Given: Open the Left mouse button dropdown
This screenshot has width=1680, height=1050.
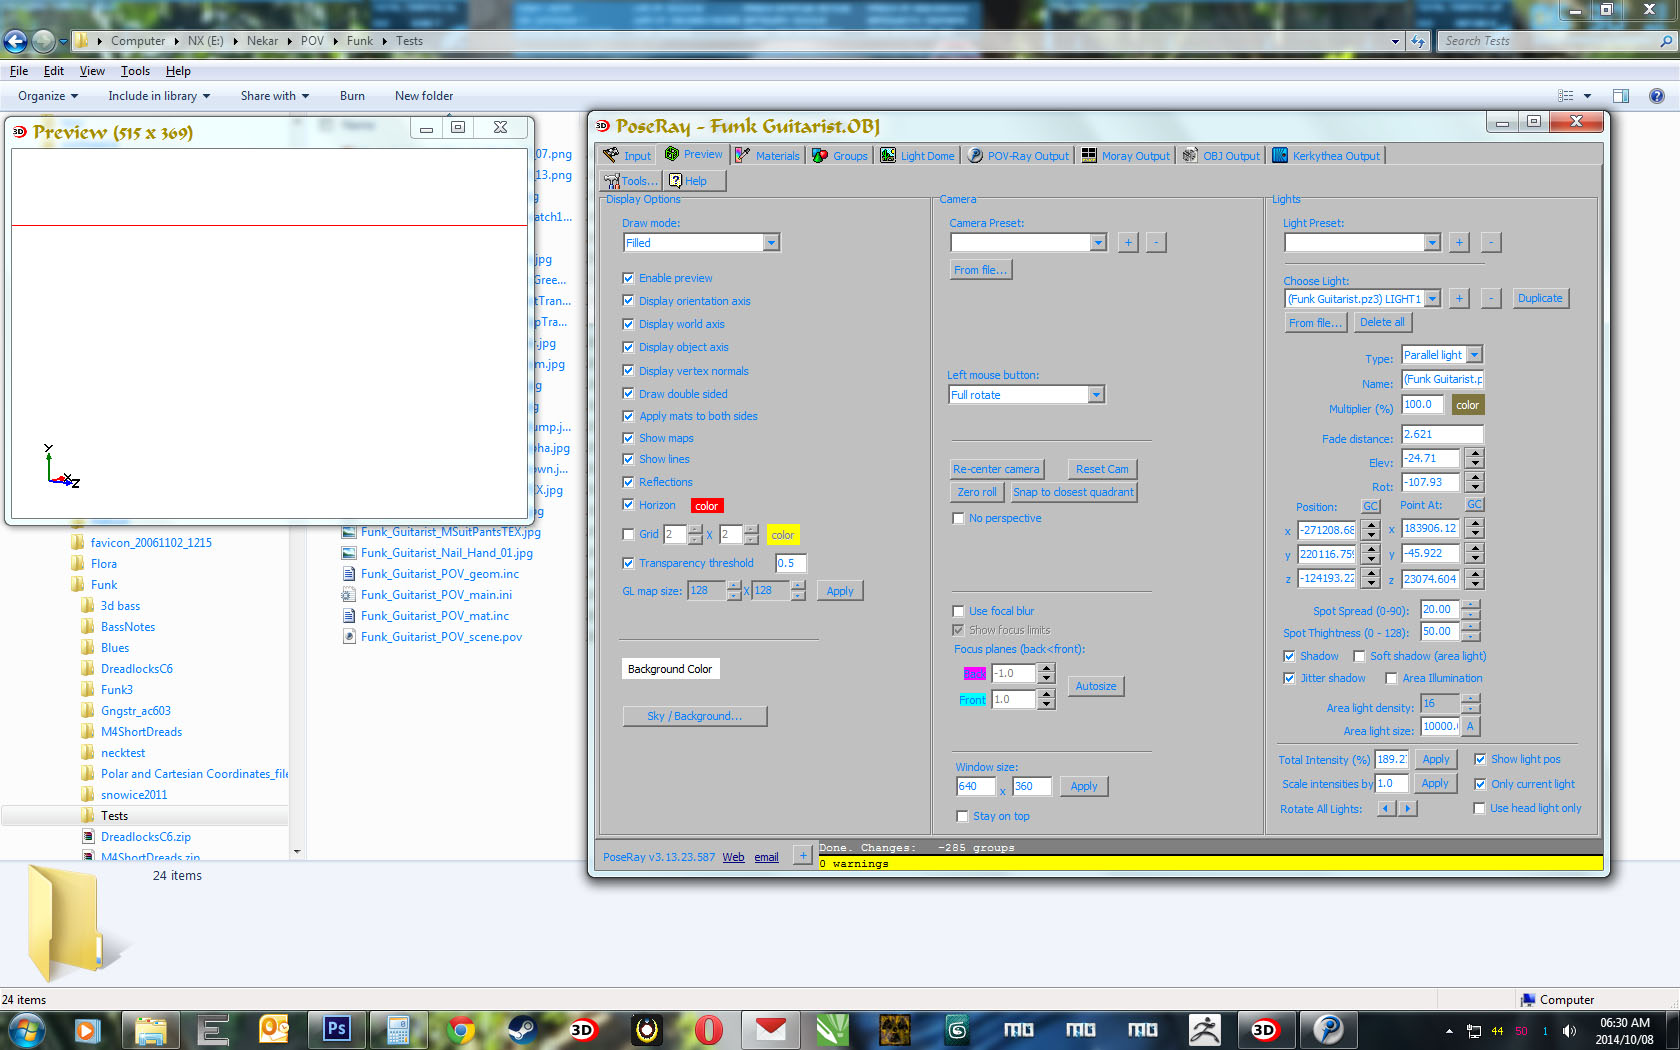Looking at the screenshot, I should click(x=1096, y=395).
